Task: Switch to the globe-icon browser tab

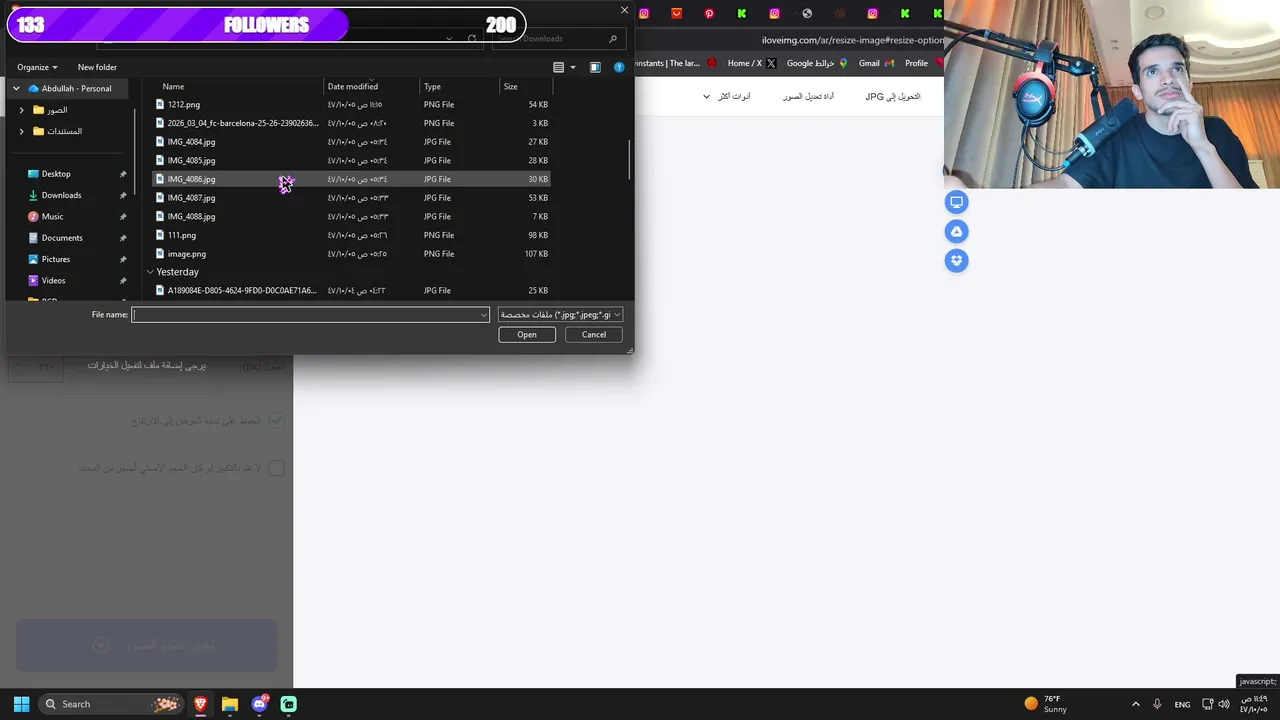Action: 807,13
